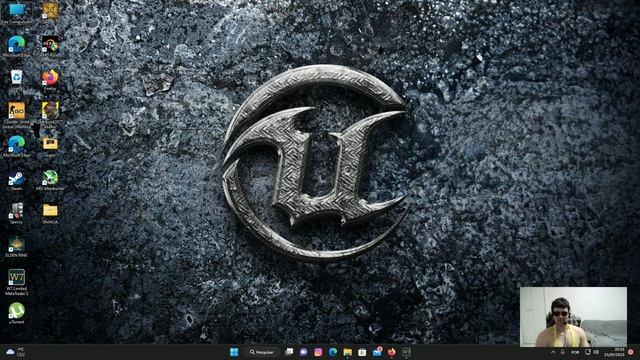
Task: Expand the hidden tray icons chevron
Action: (x=553, y=352)
